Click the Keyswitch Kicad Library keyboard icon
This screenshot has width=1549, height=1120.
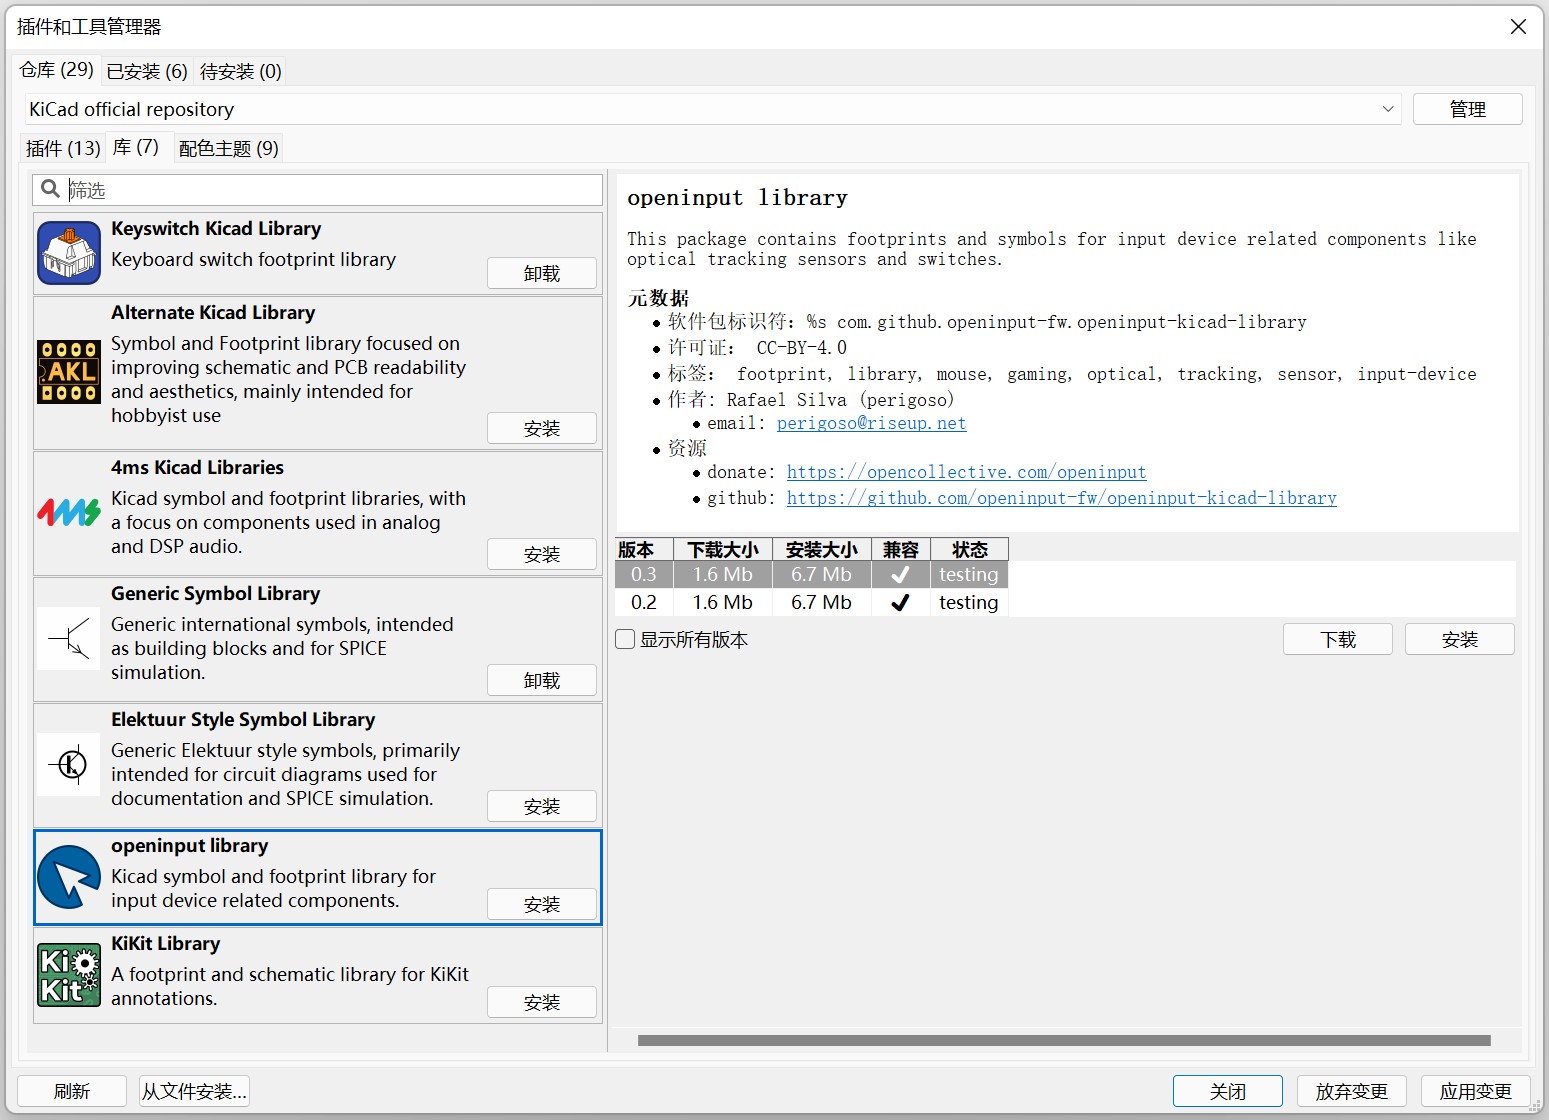[69, 253]
